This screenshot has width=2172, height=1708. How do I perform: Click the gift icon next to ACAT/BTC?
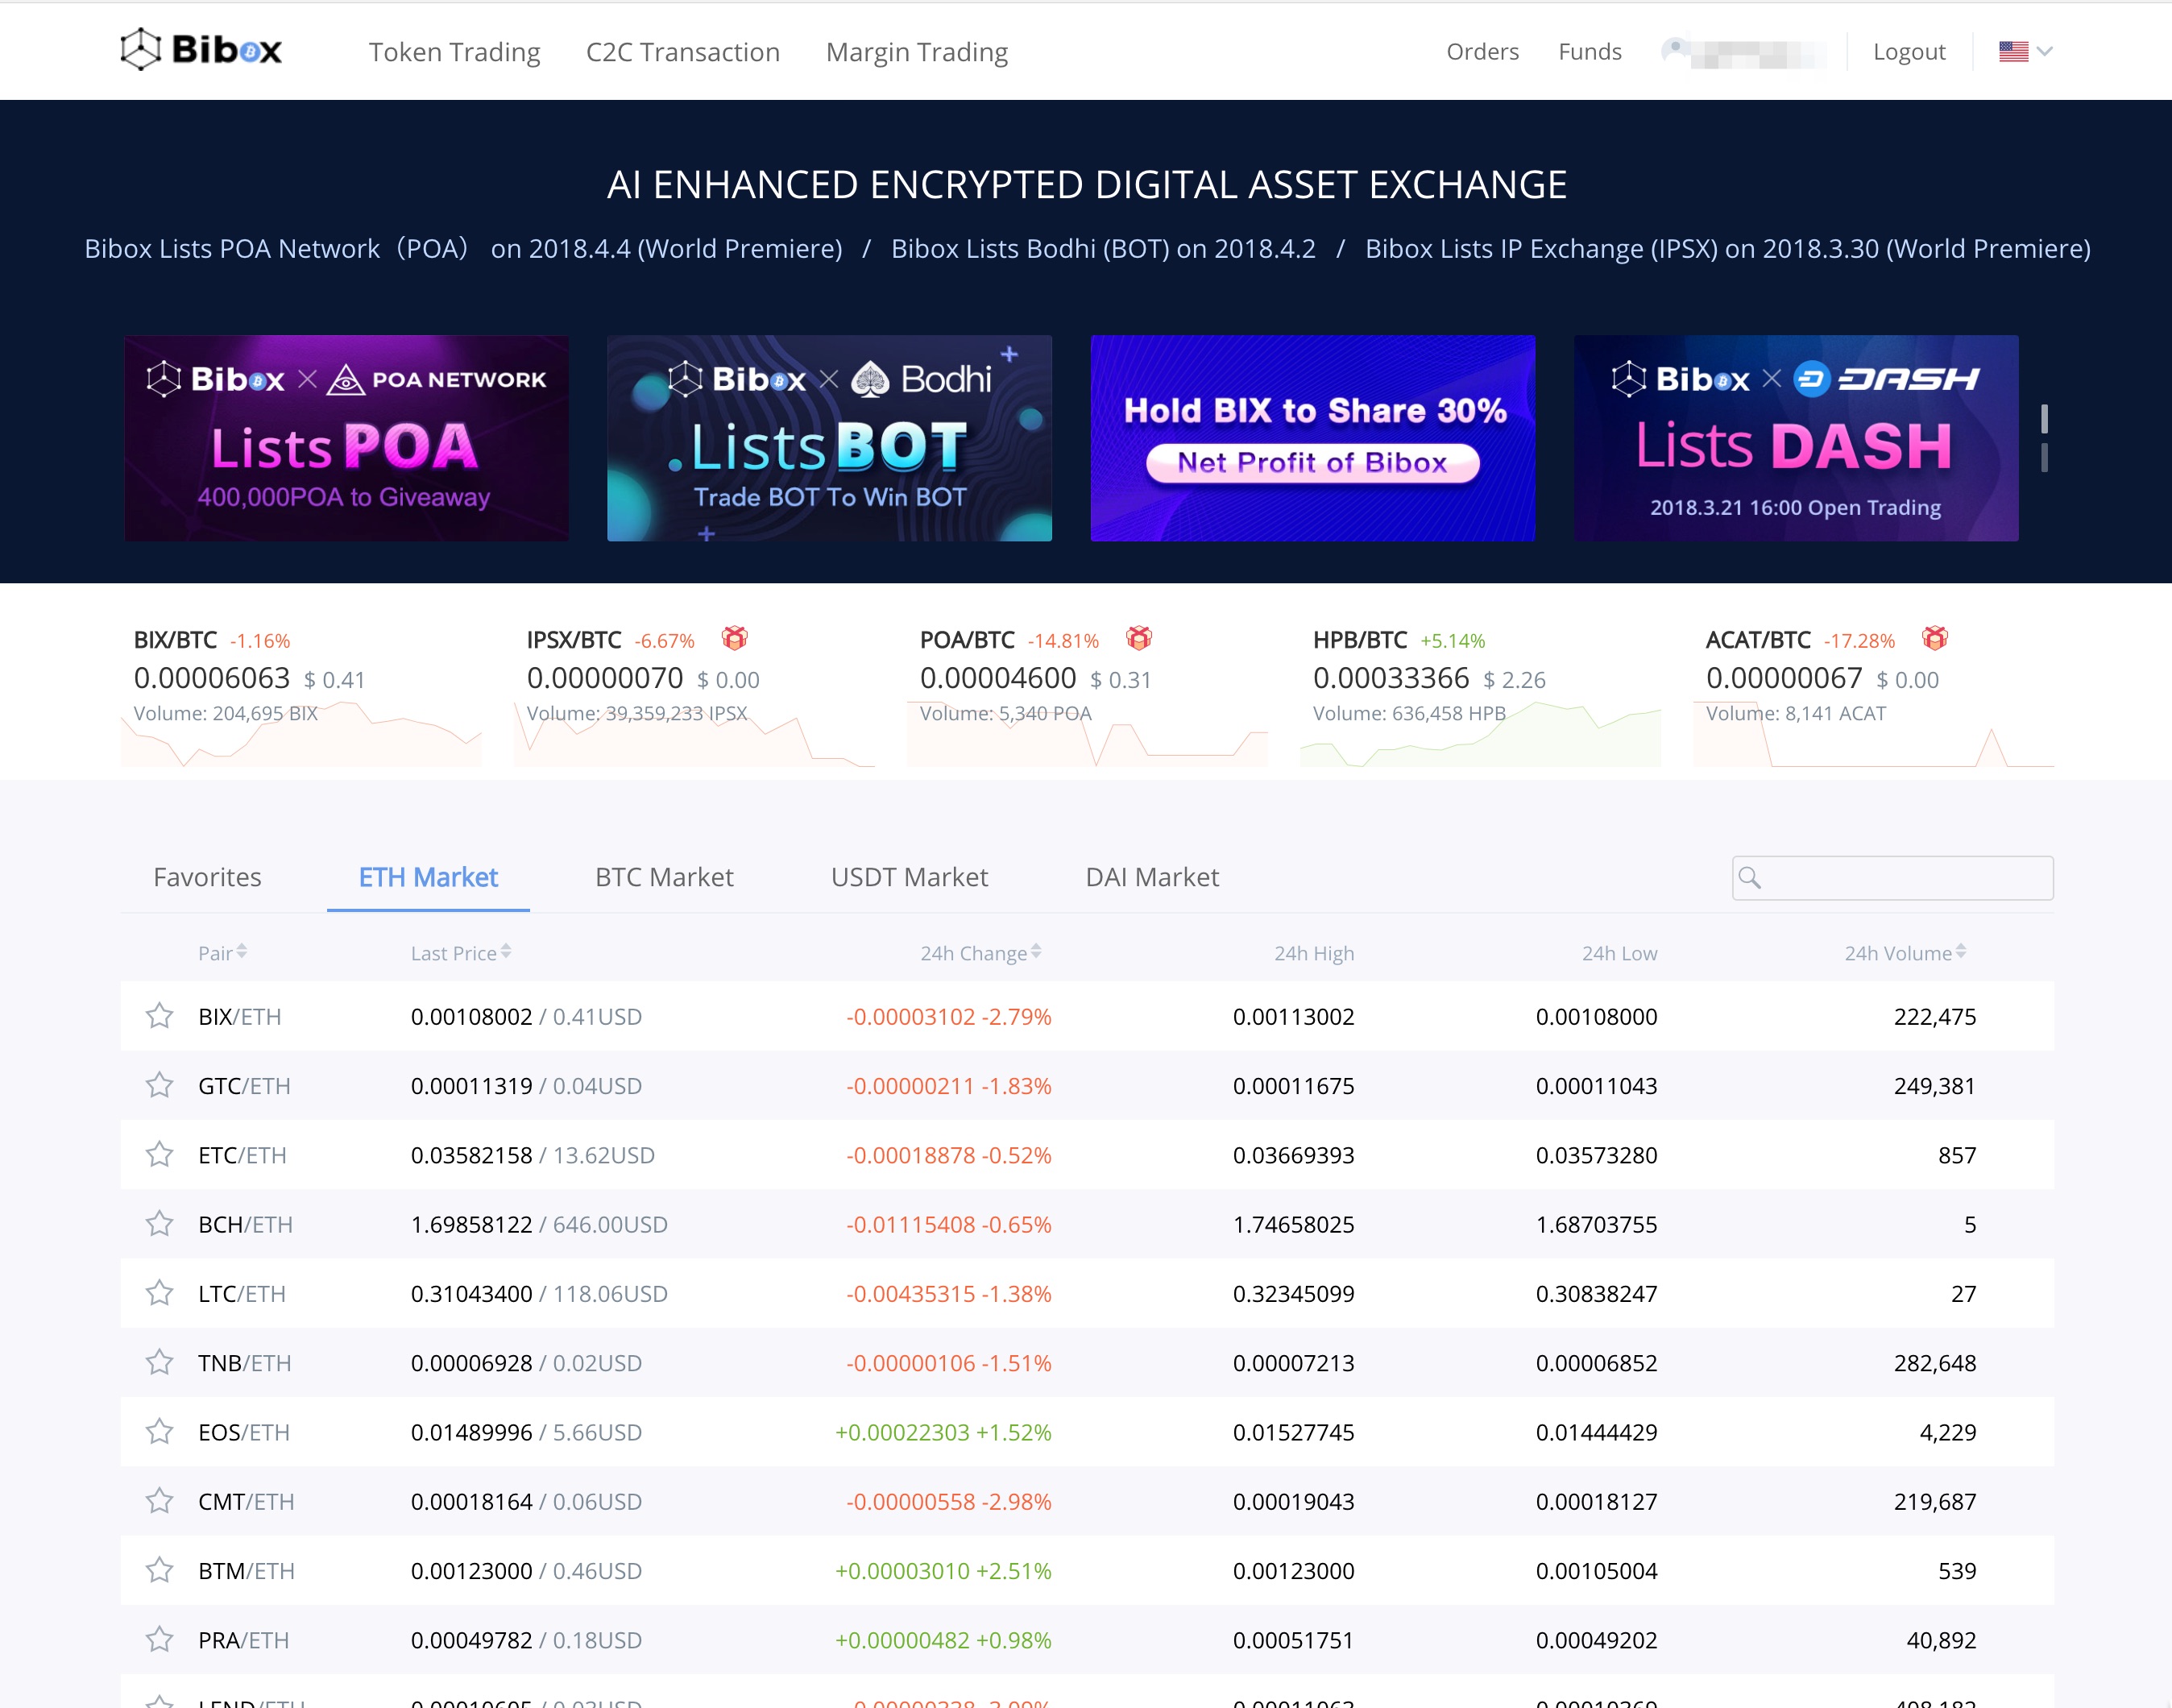(x=1935, y=638)
